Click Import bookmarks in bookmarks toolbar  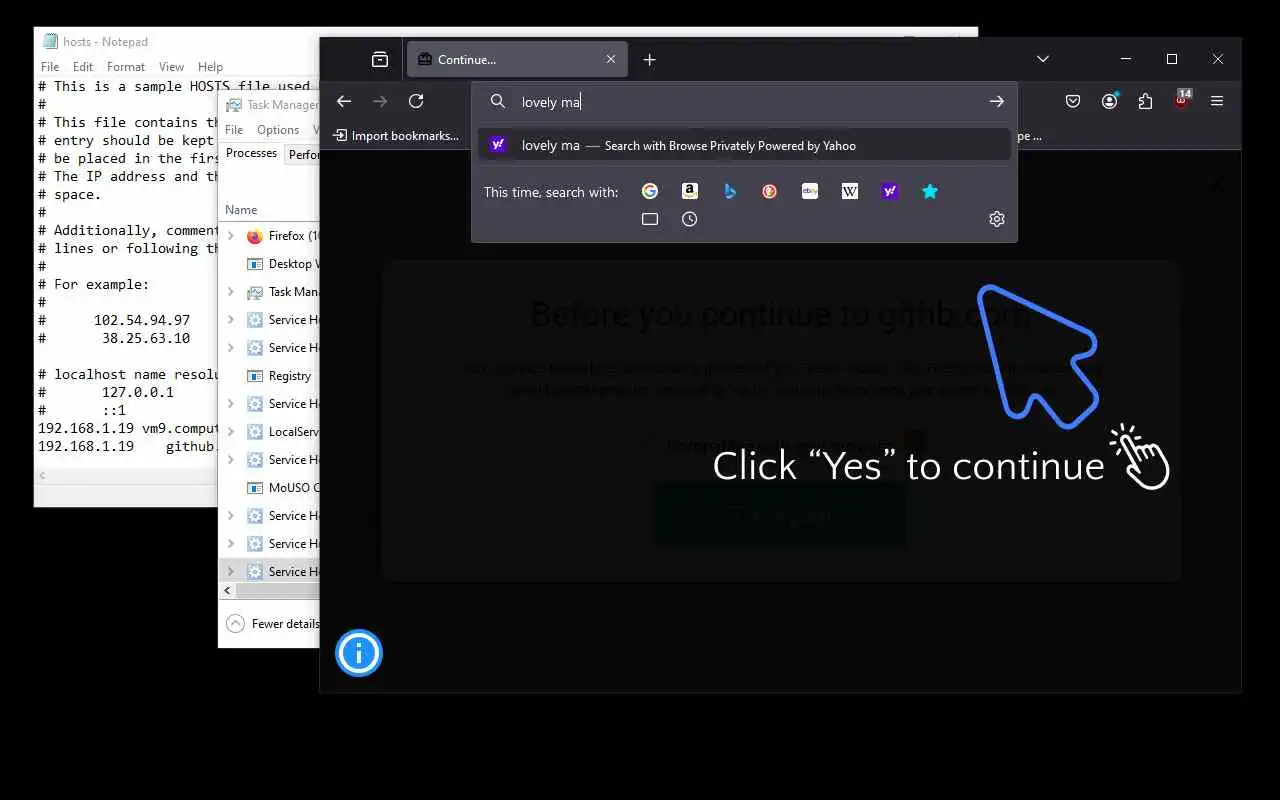396,136
